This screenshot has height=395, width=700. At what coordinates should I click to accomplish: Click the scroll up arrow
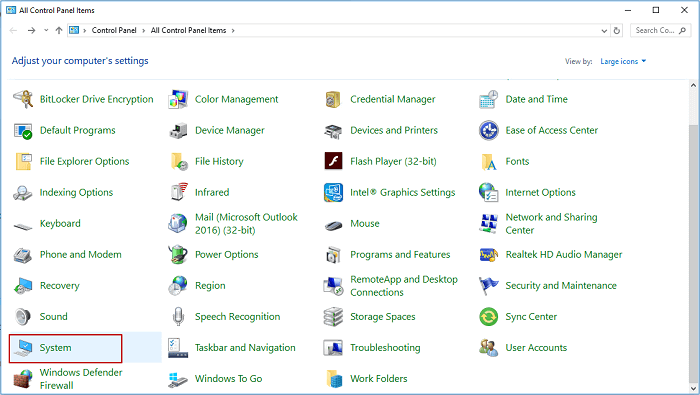(693, 85)
